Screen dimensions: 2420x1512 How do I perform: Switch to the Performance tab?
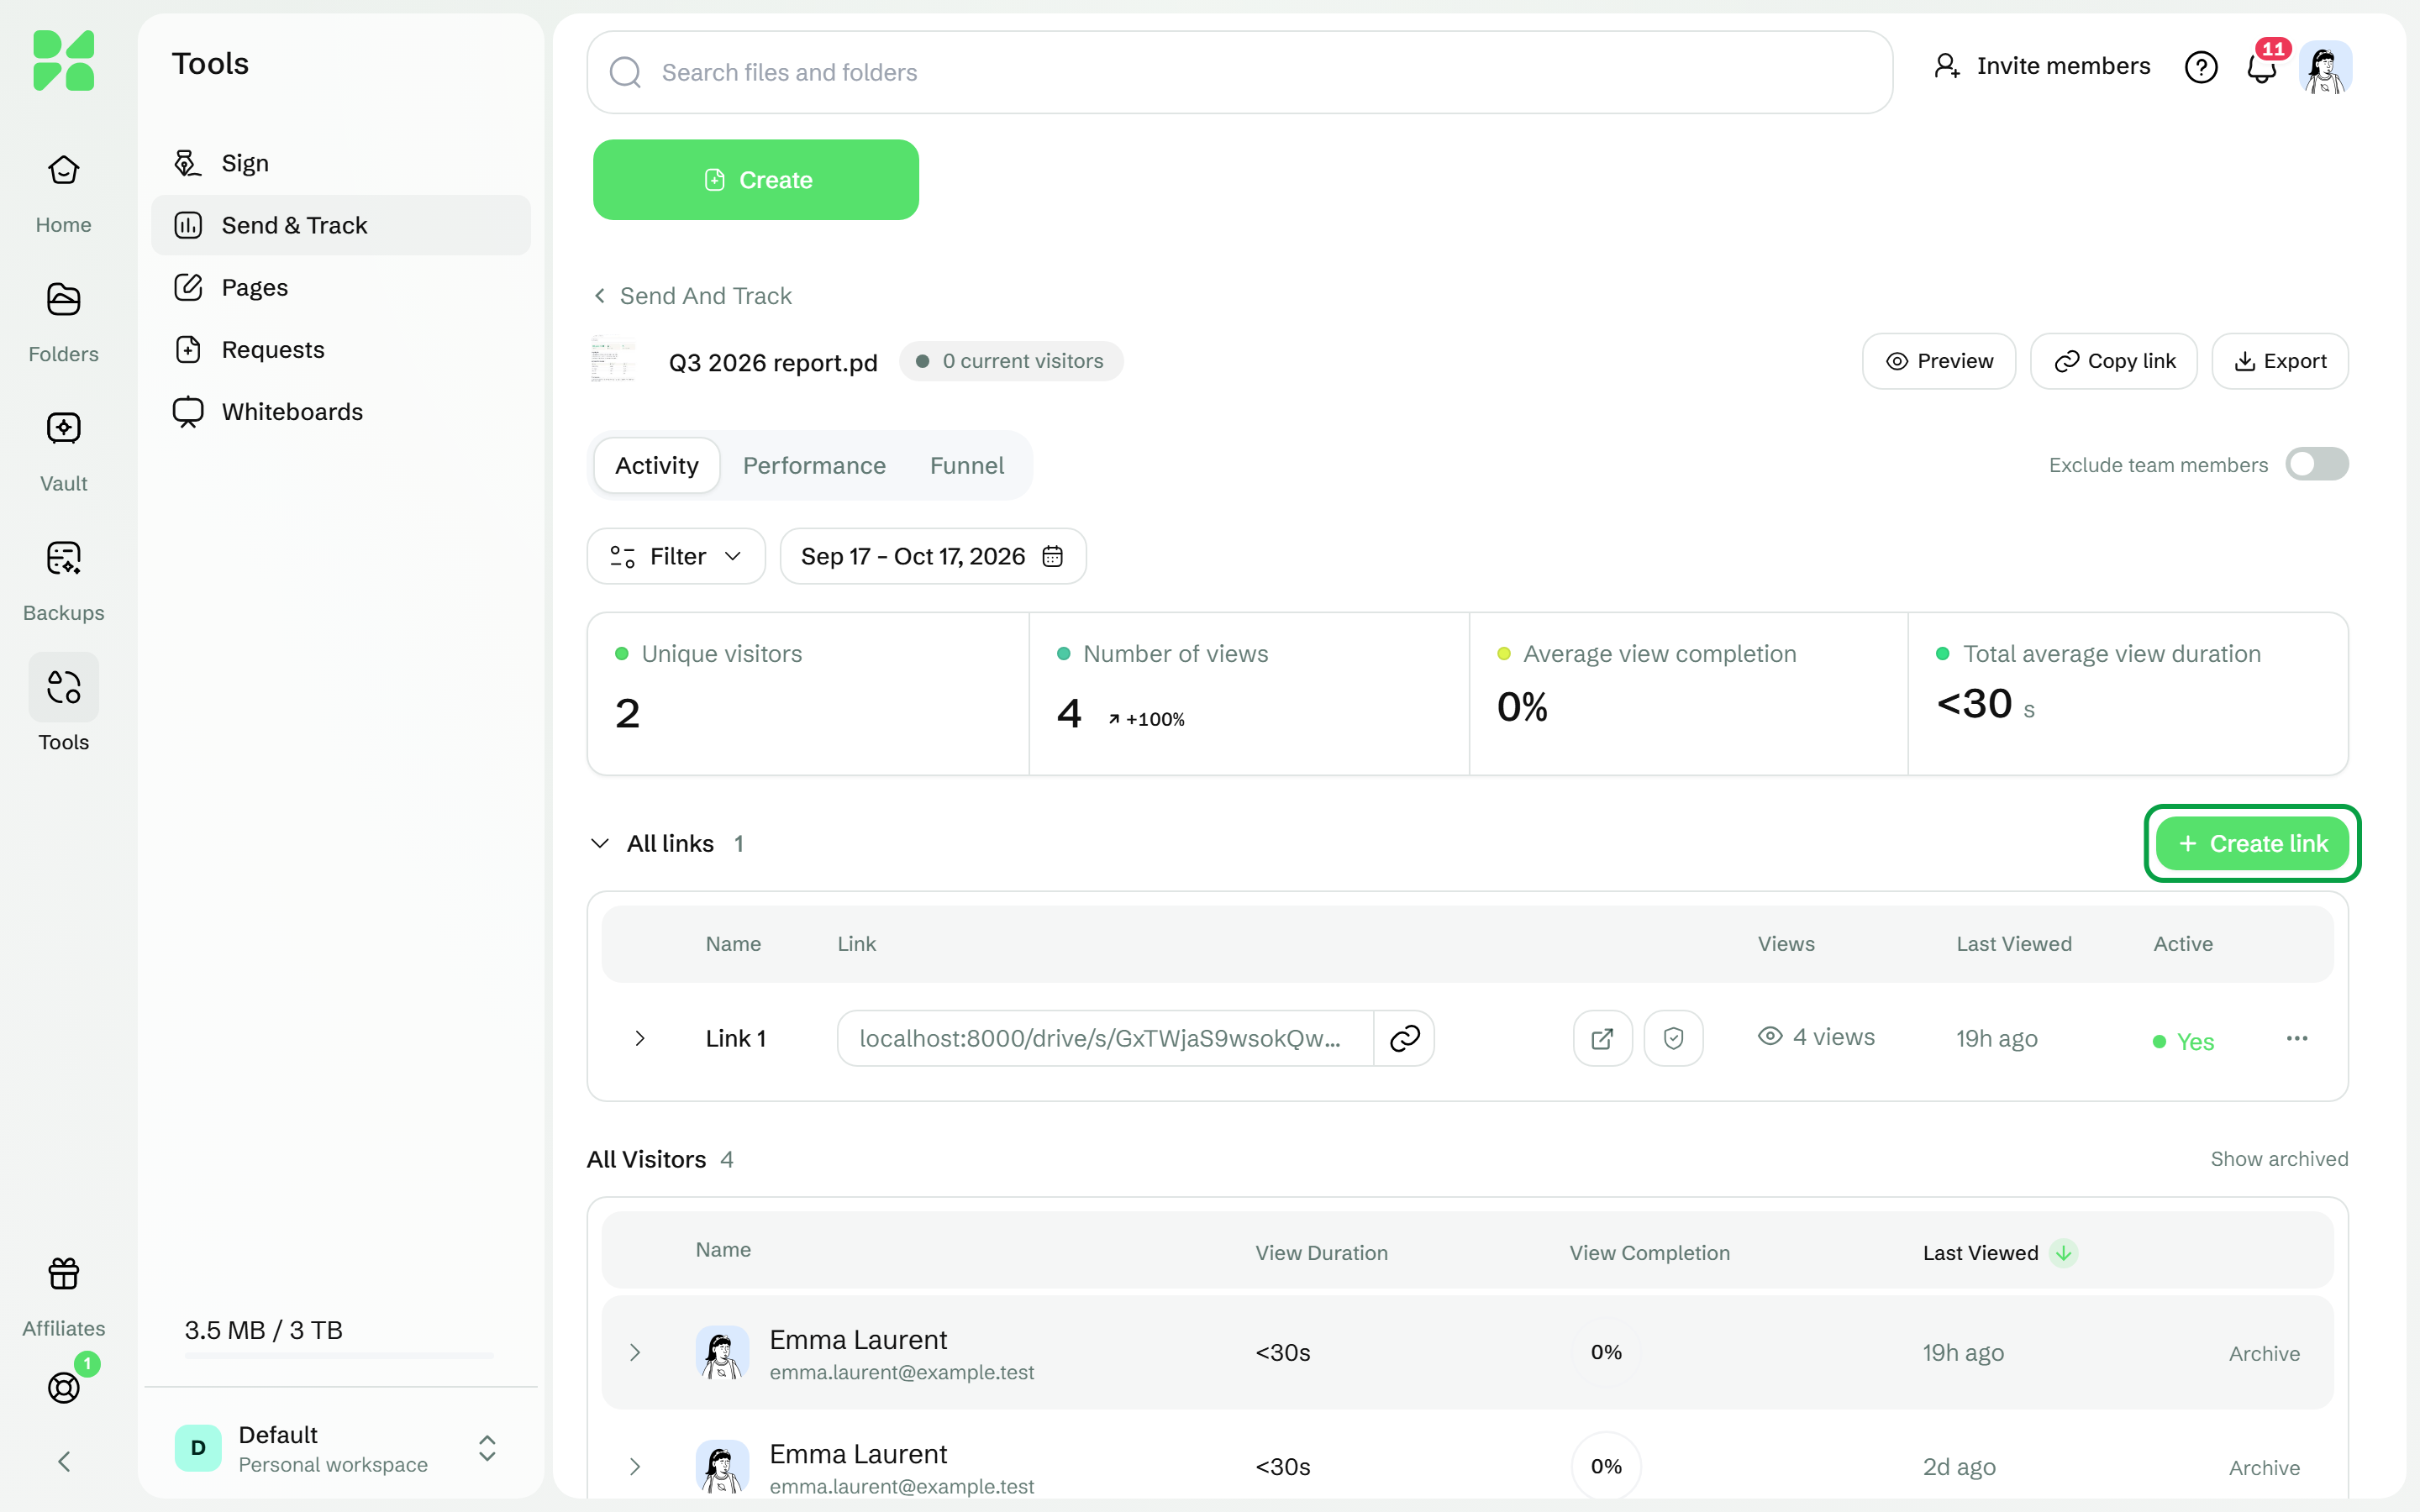[814, 465]
